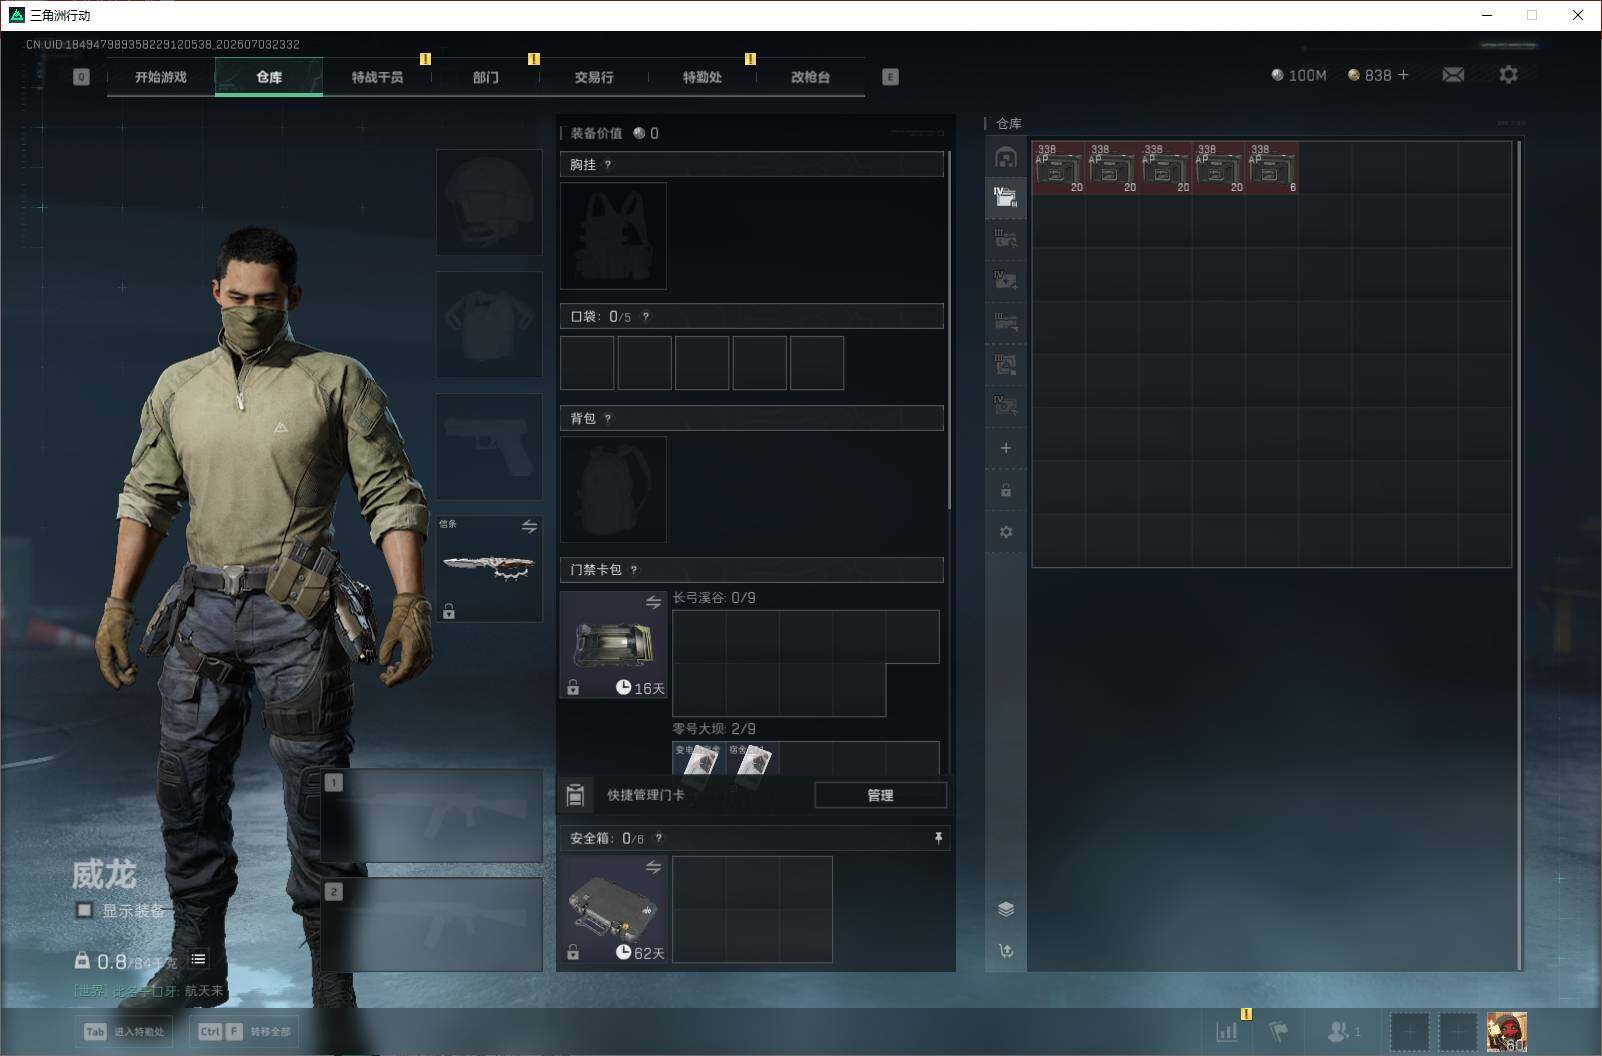
Task: Select the body armor equipment slot
Action: pyautogui.click(x=489, y=324)
